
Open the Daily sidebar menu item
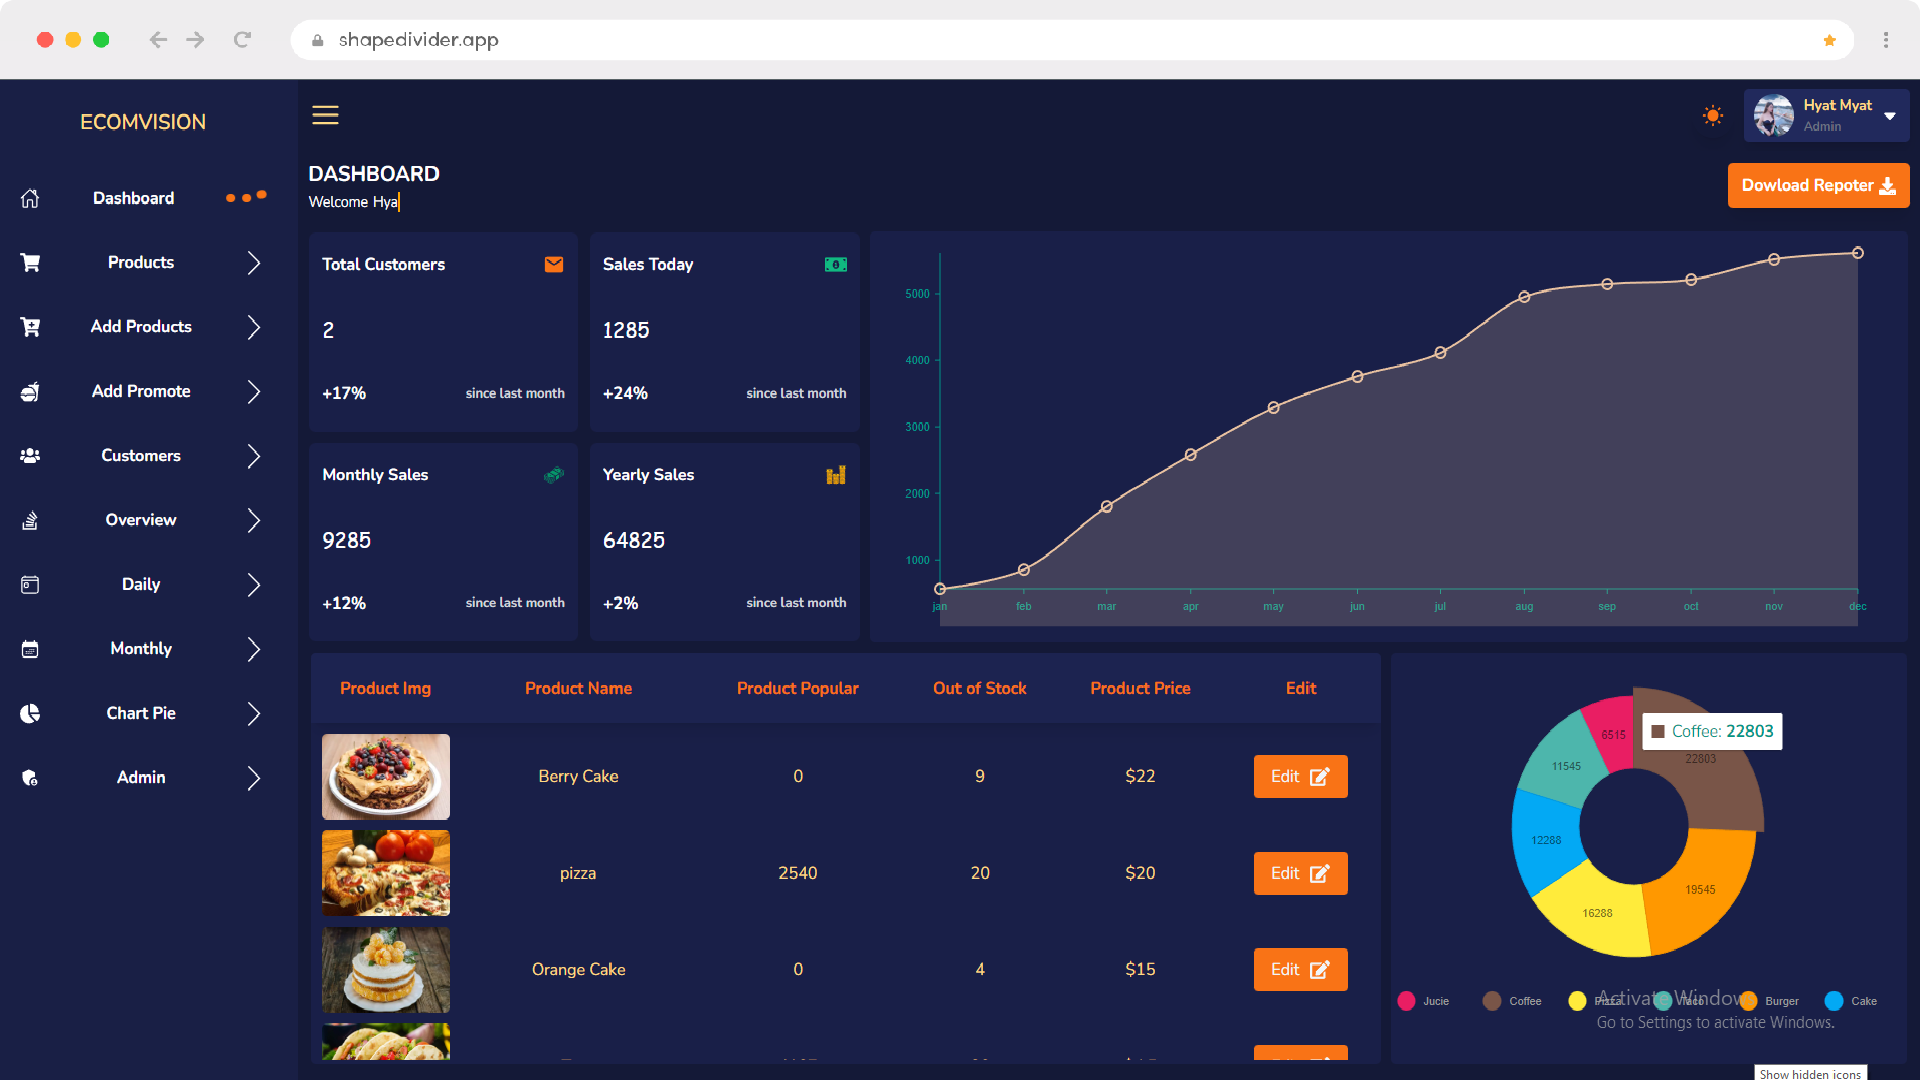tap(141, 585)
